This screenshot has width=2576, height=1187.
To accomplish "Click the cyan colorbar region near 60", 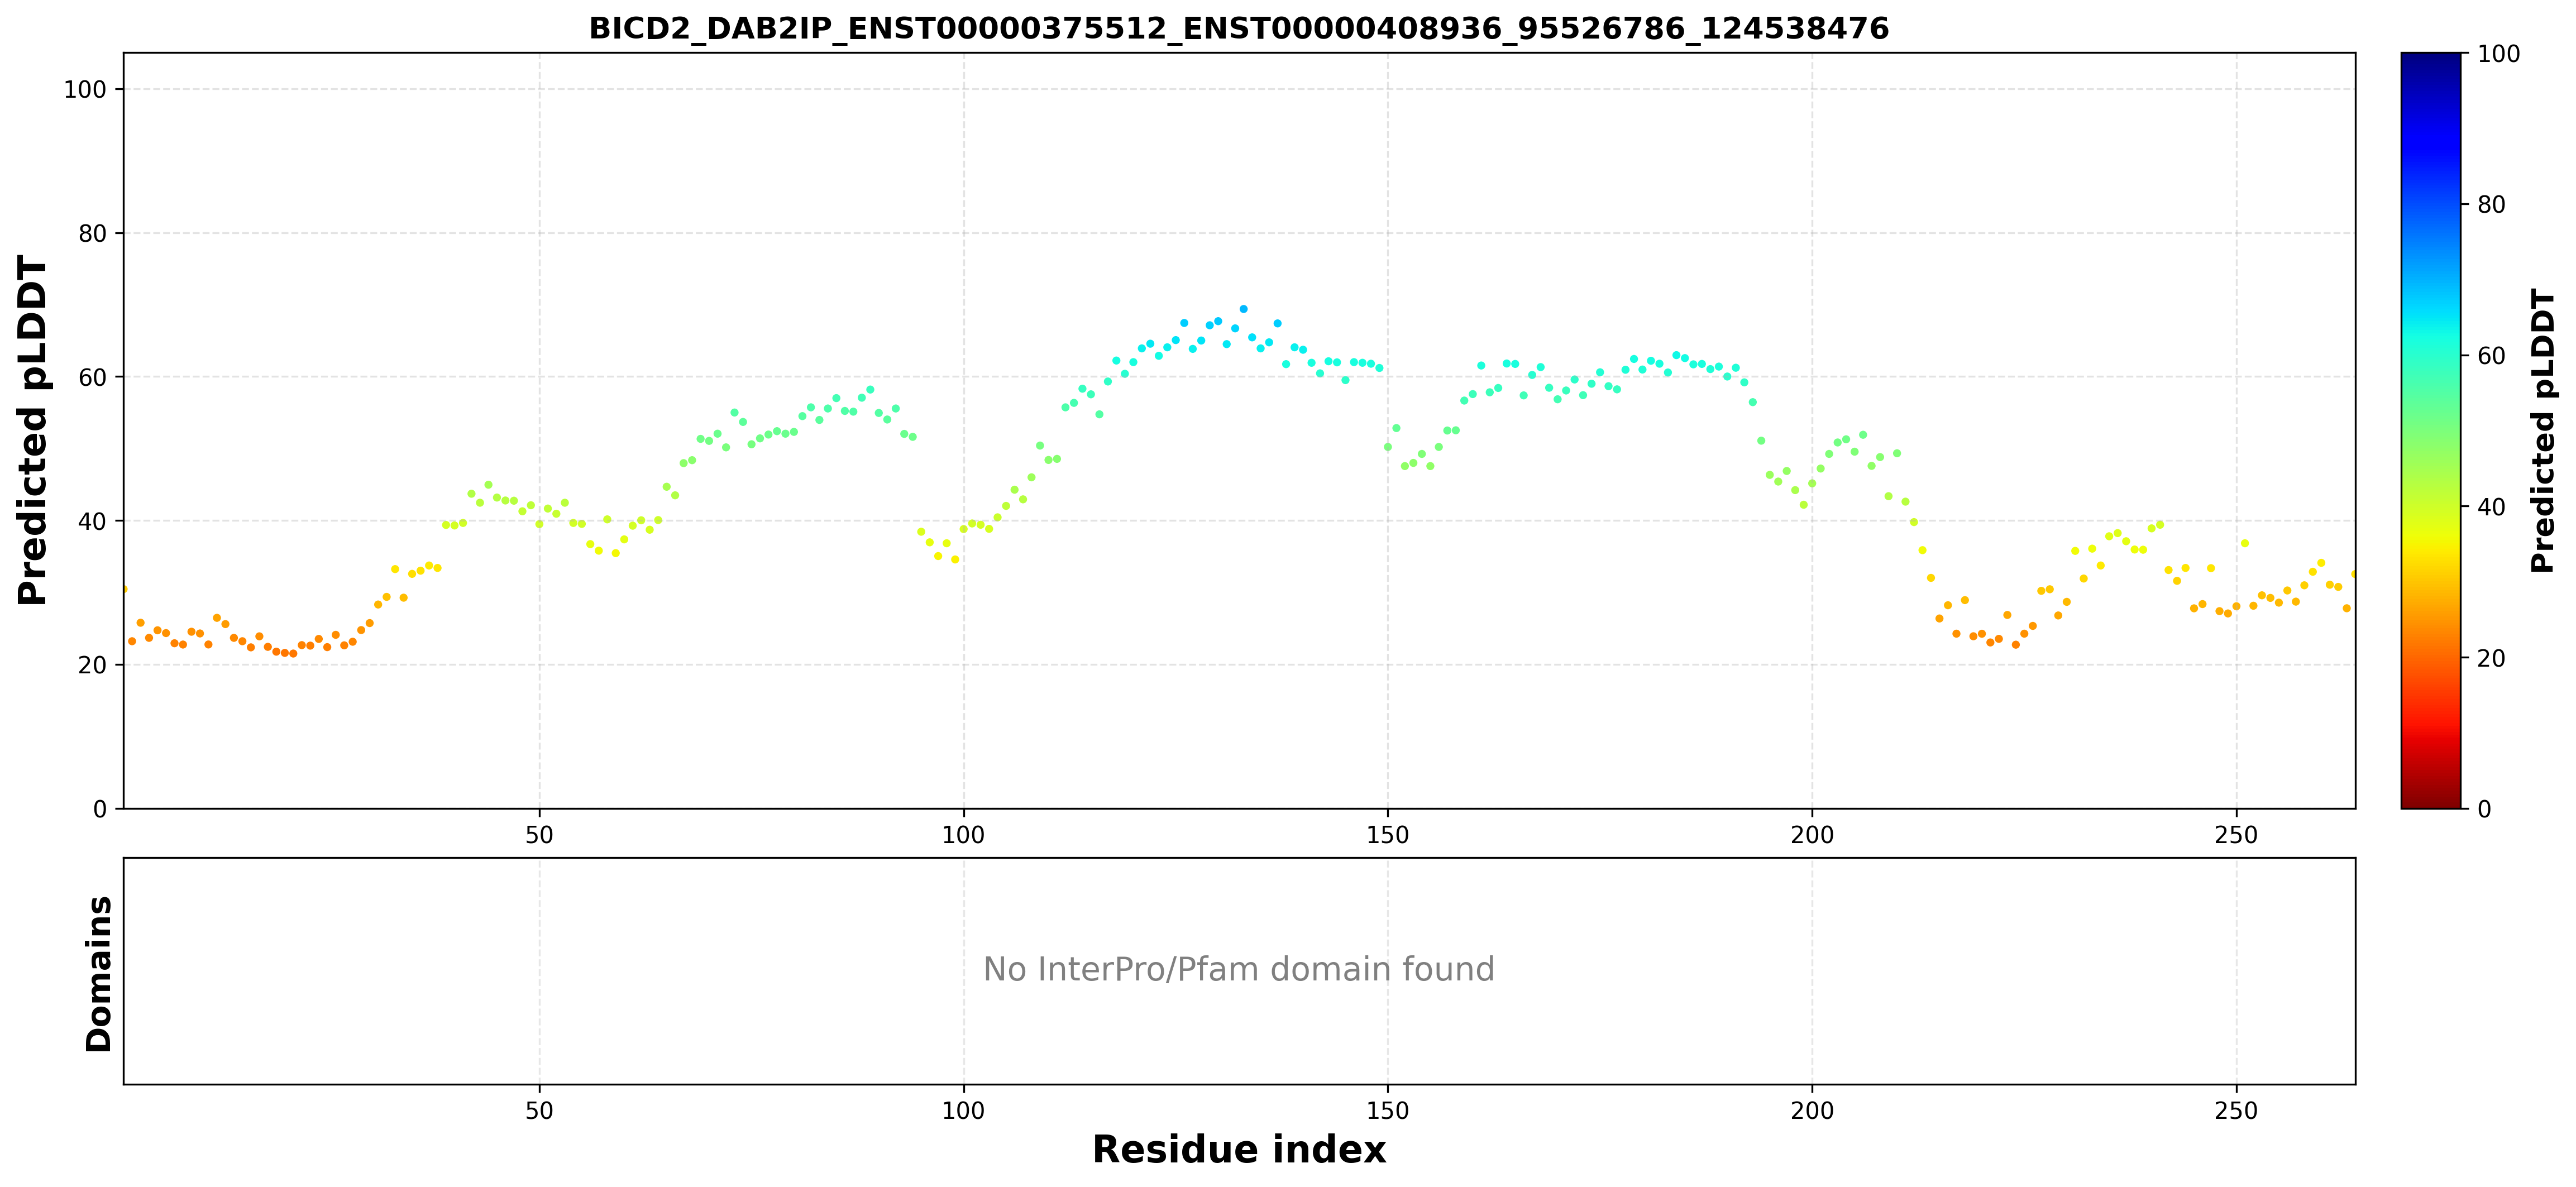I will click(2430, 355).
